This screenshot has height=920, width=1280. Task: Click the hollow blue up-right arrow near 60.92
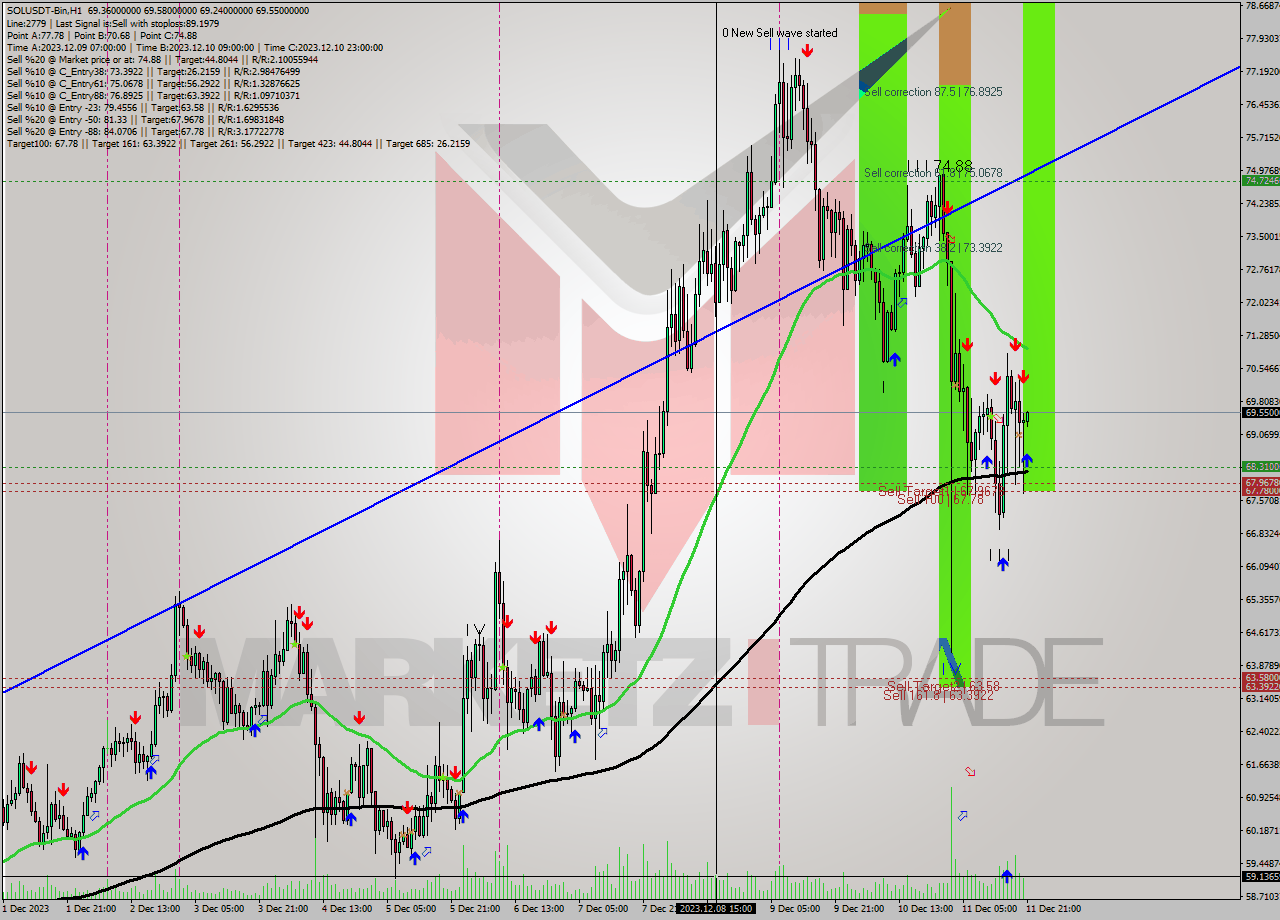[962, 816]
